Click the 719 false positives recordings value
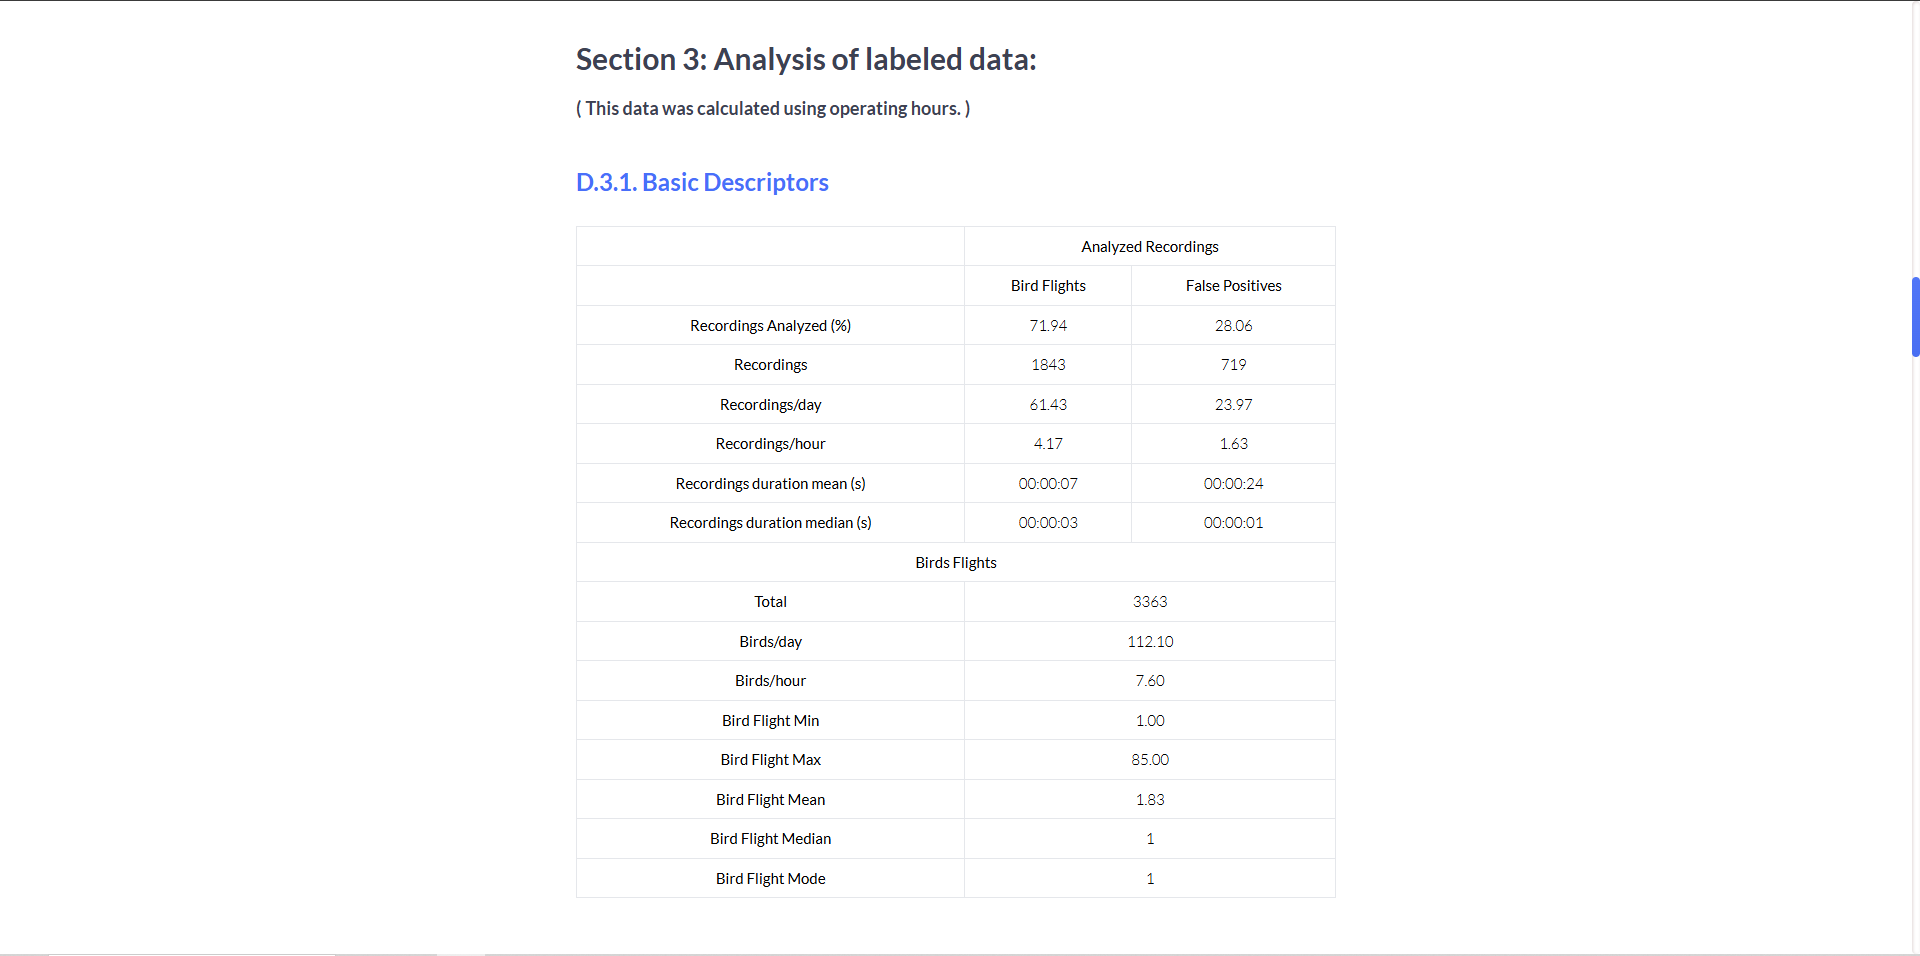This screenshot has width=1920, height=956. (x=1233, y=365)
